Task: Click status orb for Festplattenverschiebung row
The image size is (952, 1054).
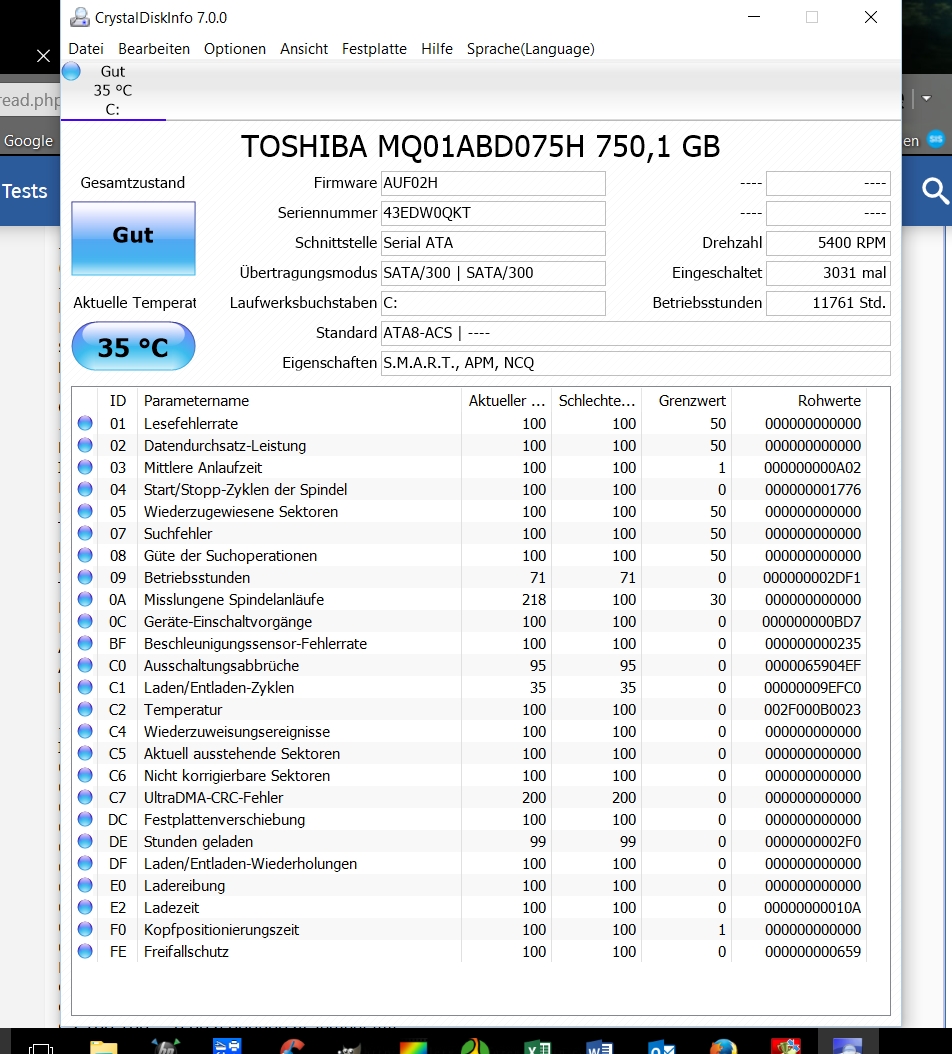Action: [85, 819]
